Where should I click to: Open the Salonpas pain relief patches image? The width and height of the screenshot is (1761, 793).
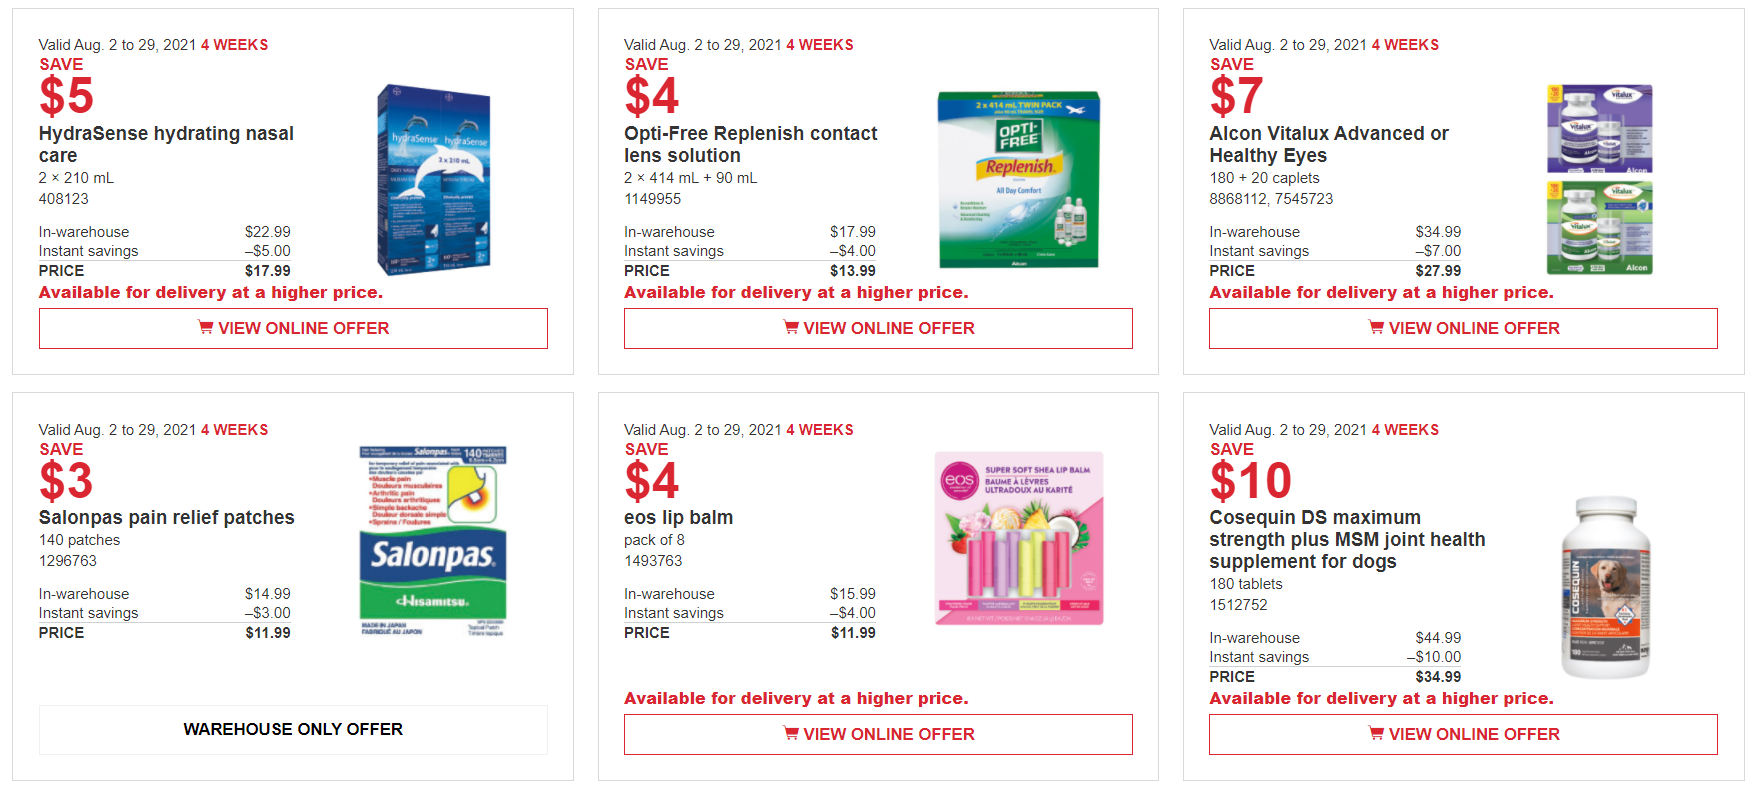[x=433, y=541]
